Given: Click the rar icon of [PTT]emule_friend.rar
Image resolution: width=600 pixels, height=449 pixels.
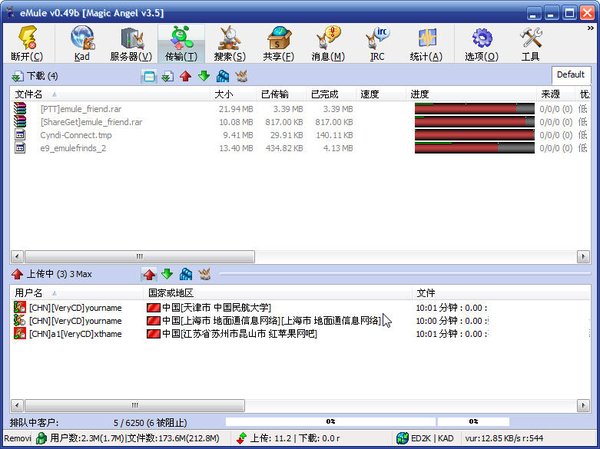Looking at the screenshot, I should click(20, 108).
